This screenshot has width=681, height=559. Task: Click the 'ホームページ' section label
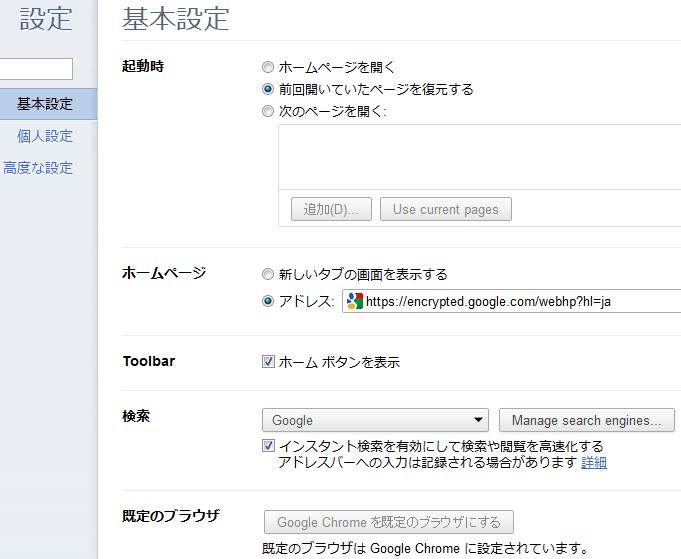[164, 273]
